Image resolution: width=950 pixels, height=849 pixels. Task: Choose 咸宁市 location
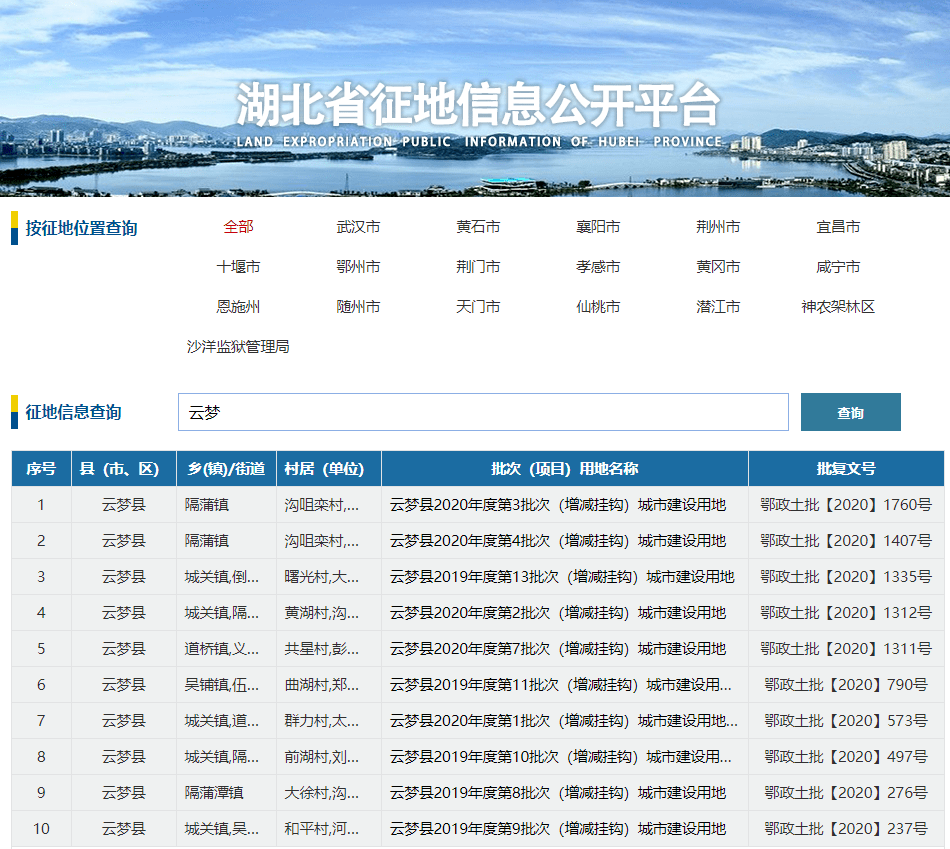pyautogui.click(x=838, y=267)
